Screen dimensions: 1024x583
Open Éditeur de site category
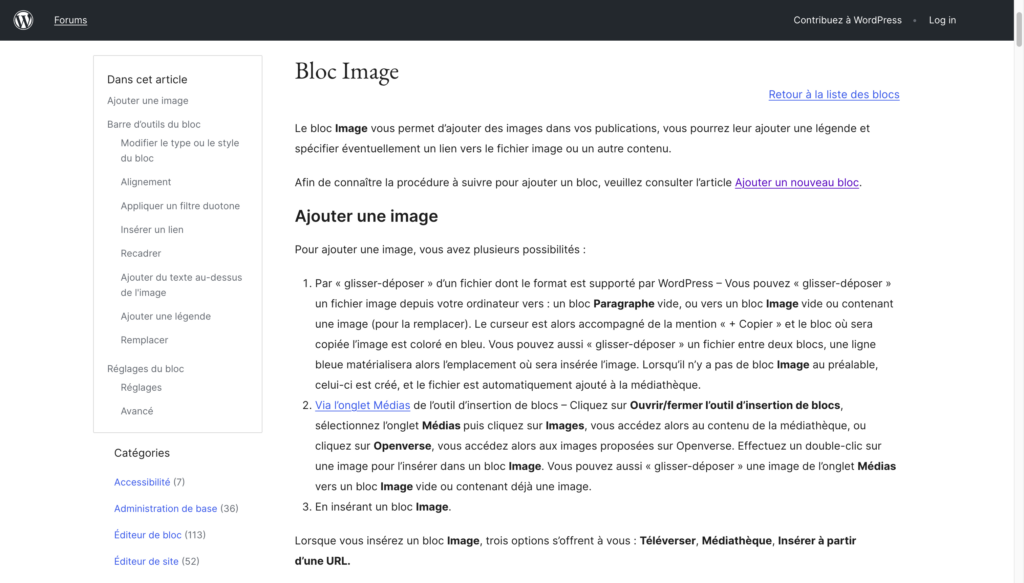pyautogui.click(x=146, y=561)
